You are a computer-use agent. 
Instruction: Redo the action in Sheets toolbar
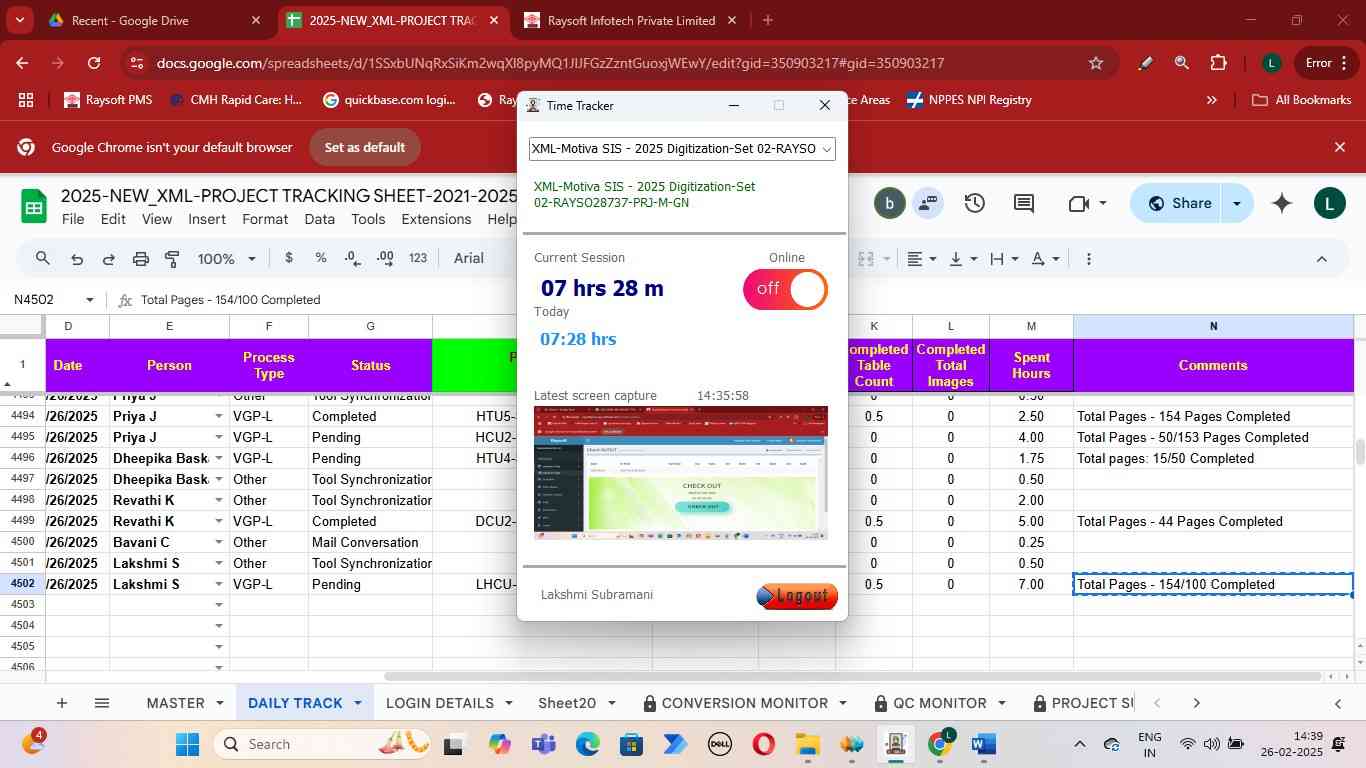(108, 259)
